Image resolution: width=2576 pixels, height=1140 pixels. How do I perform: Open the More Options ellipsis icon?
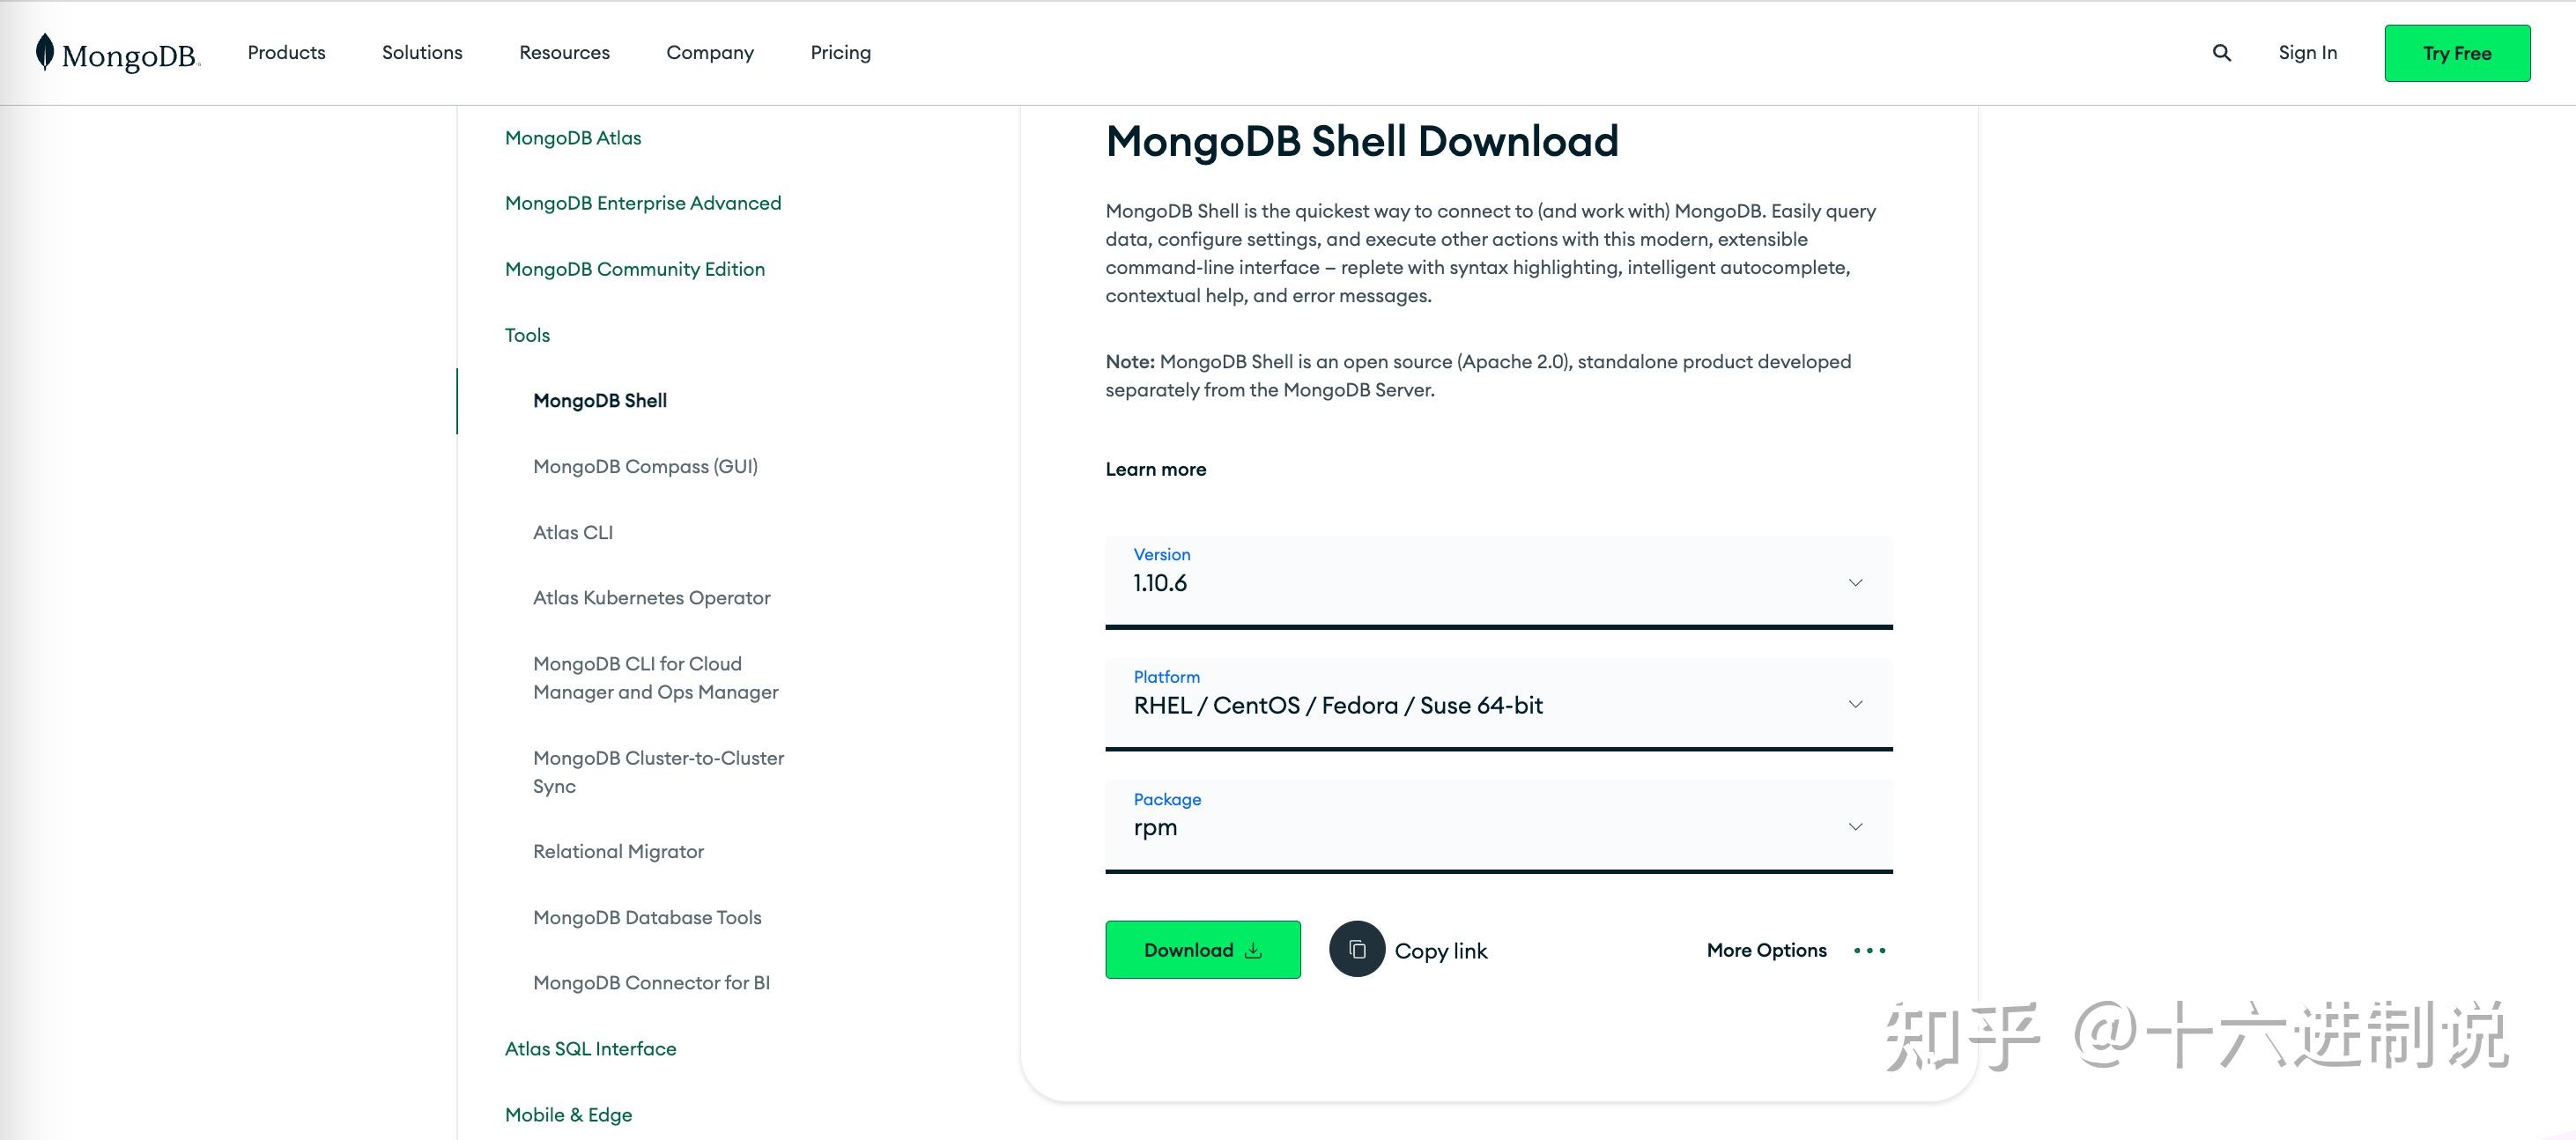coord(1868,949)
